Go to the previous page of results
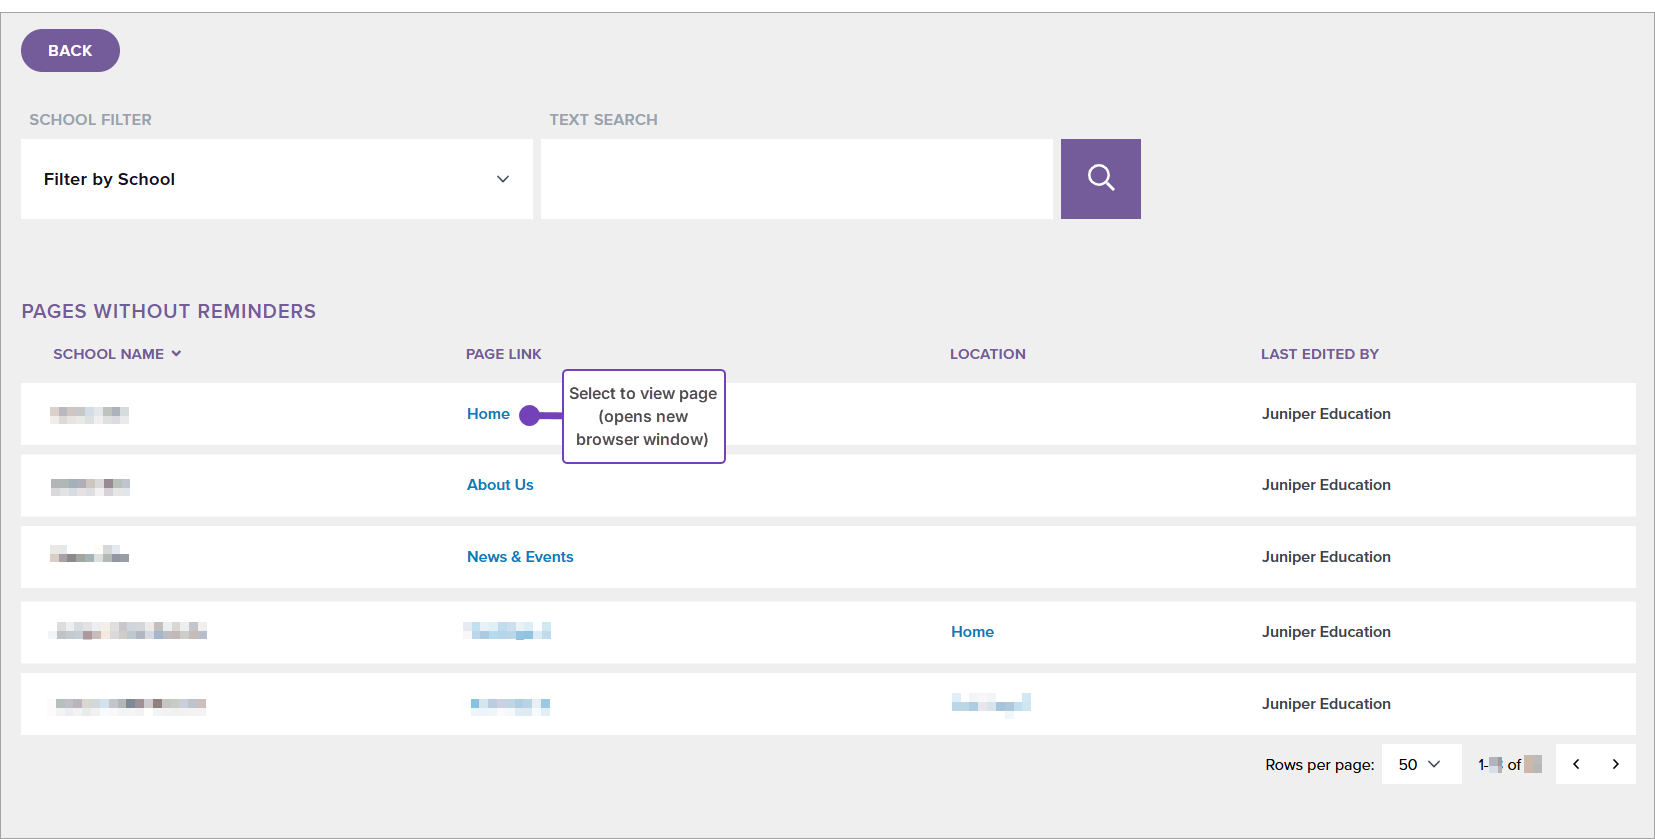Viewport: 1655px width, 839px height. coord(1576,764)
